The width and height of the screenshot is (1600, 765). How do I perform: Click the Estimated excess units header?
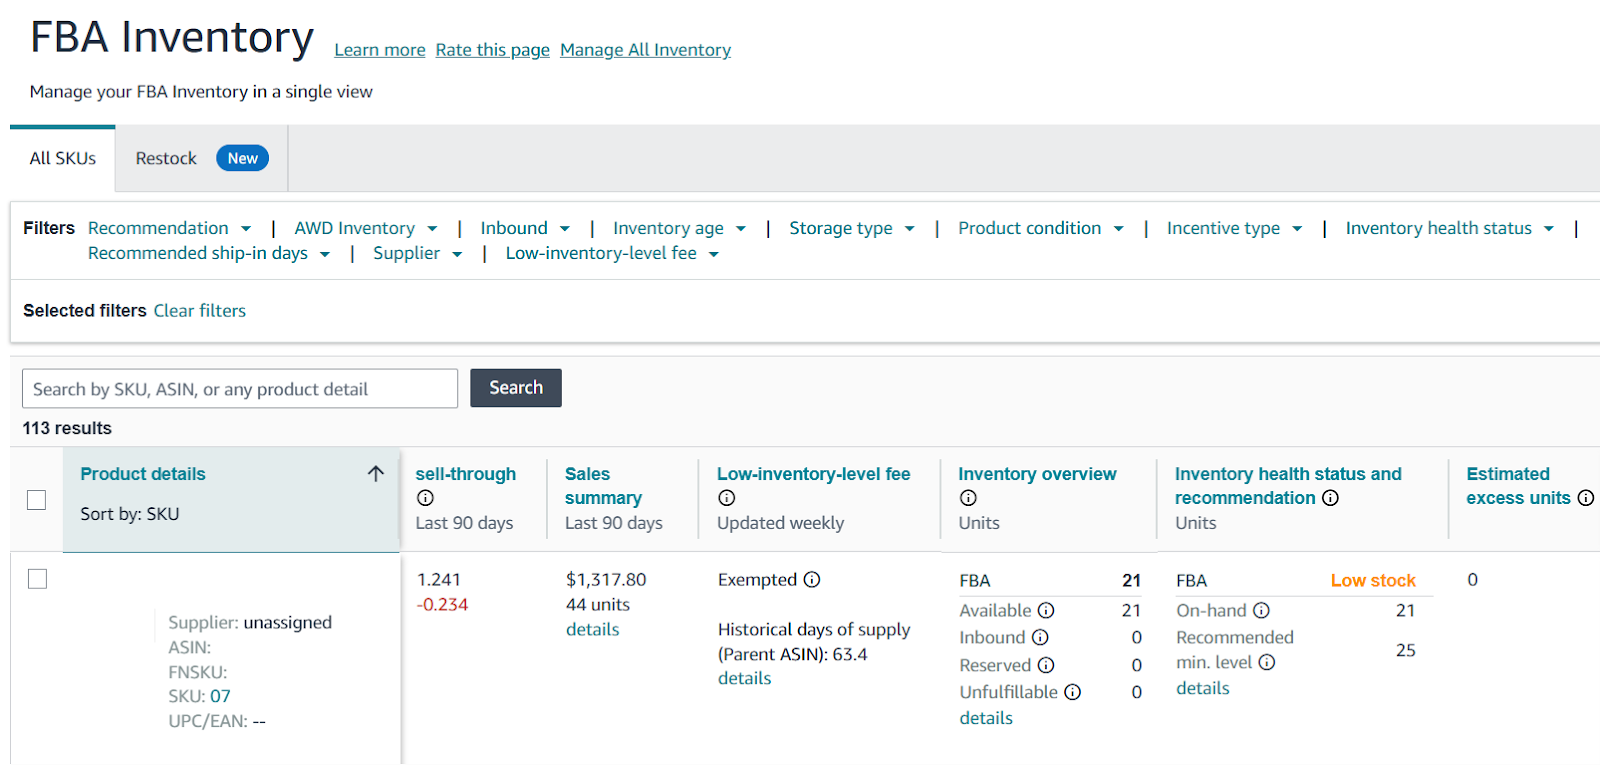click(x=1519, y=486)
